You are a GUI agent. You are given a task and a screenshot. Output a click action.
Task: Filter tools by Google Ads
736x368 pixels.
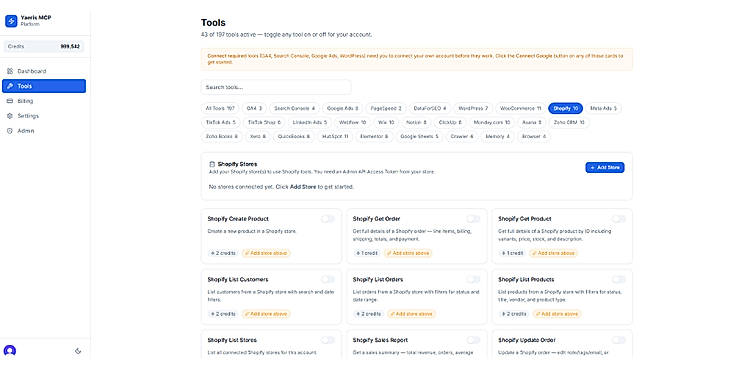point(343,108)
